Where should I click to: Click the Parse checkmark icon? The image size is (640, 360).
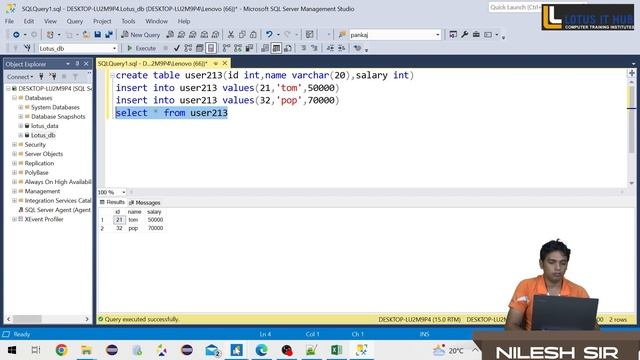pyautogui.click(x=177, y=48)
